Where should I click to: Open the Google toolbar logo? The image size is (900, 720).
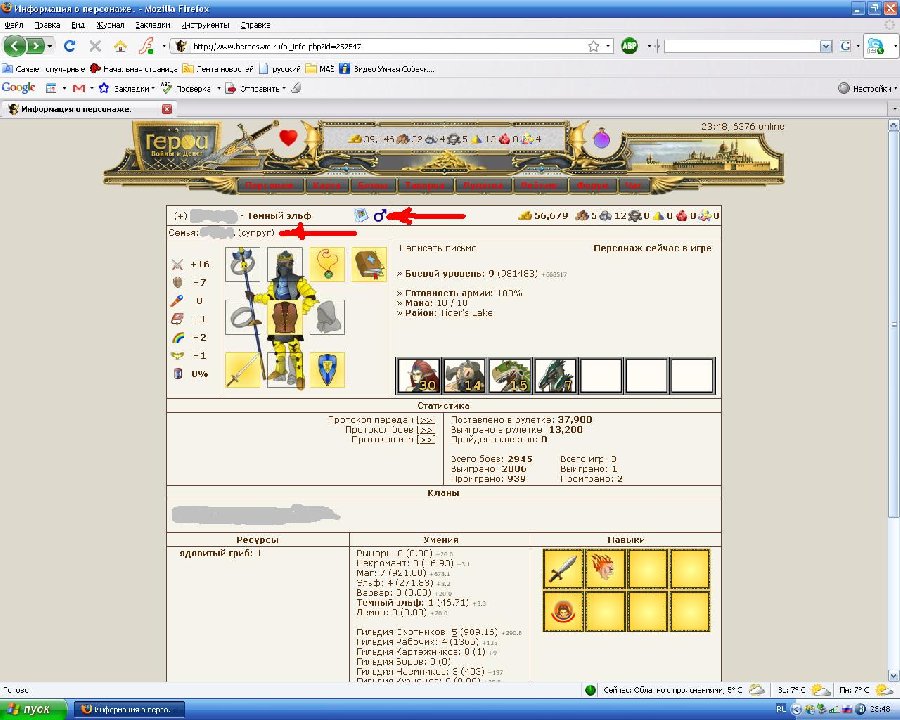pos(18,88)
